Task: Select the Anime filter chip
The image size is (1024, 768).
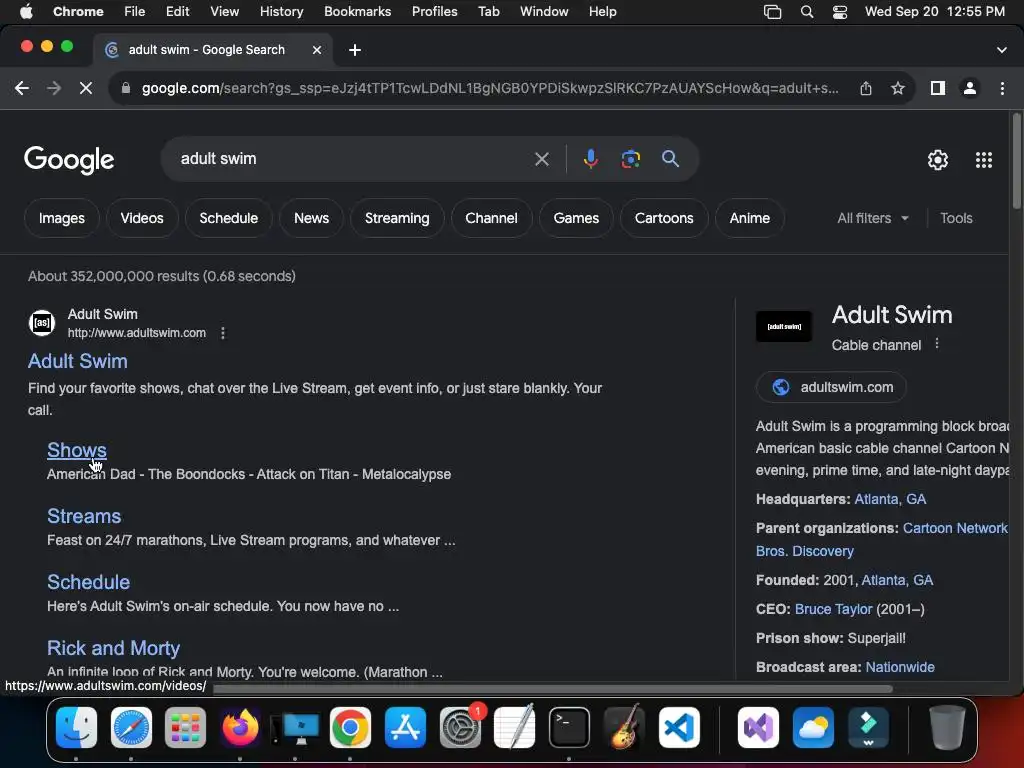Action: coord(750,218)
